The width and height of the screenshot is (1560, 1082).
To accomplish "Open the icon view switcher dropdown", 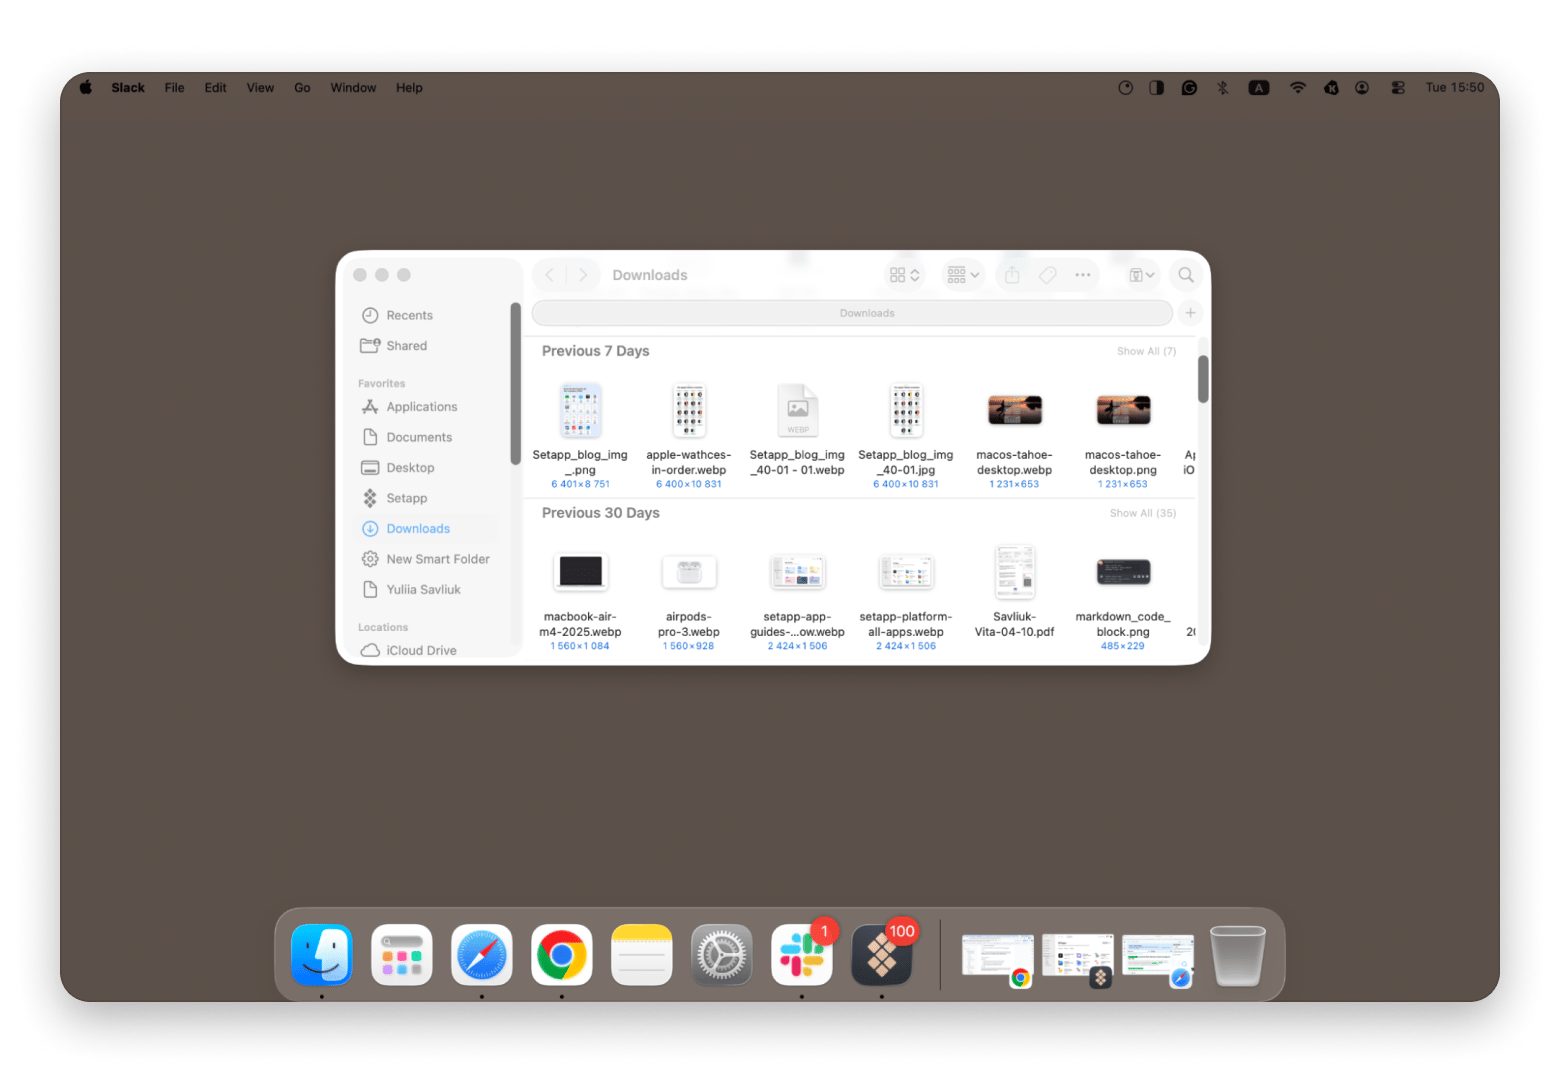I will coord(904,275).
